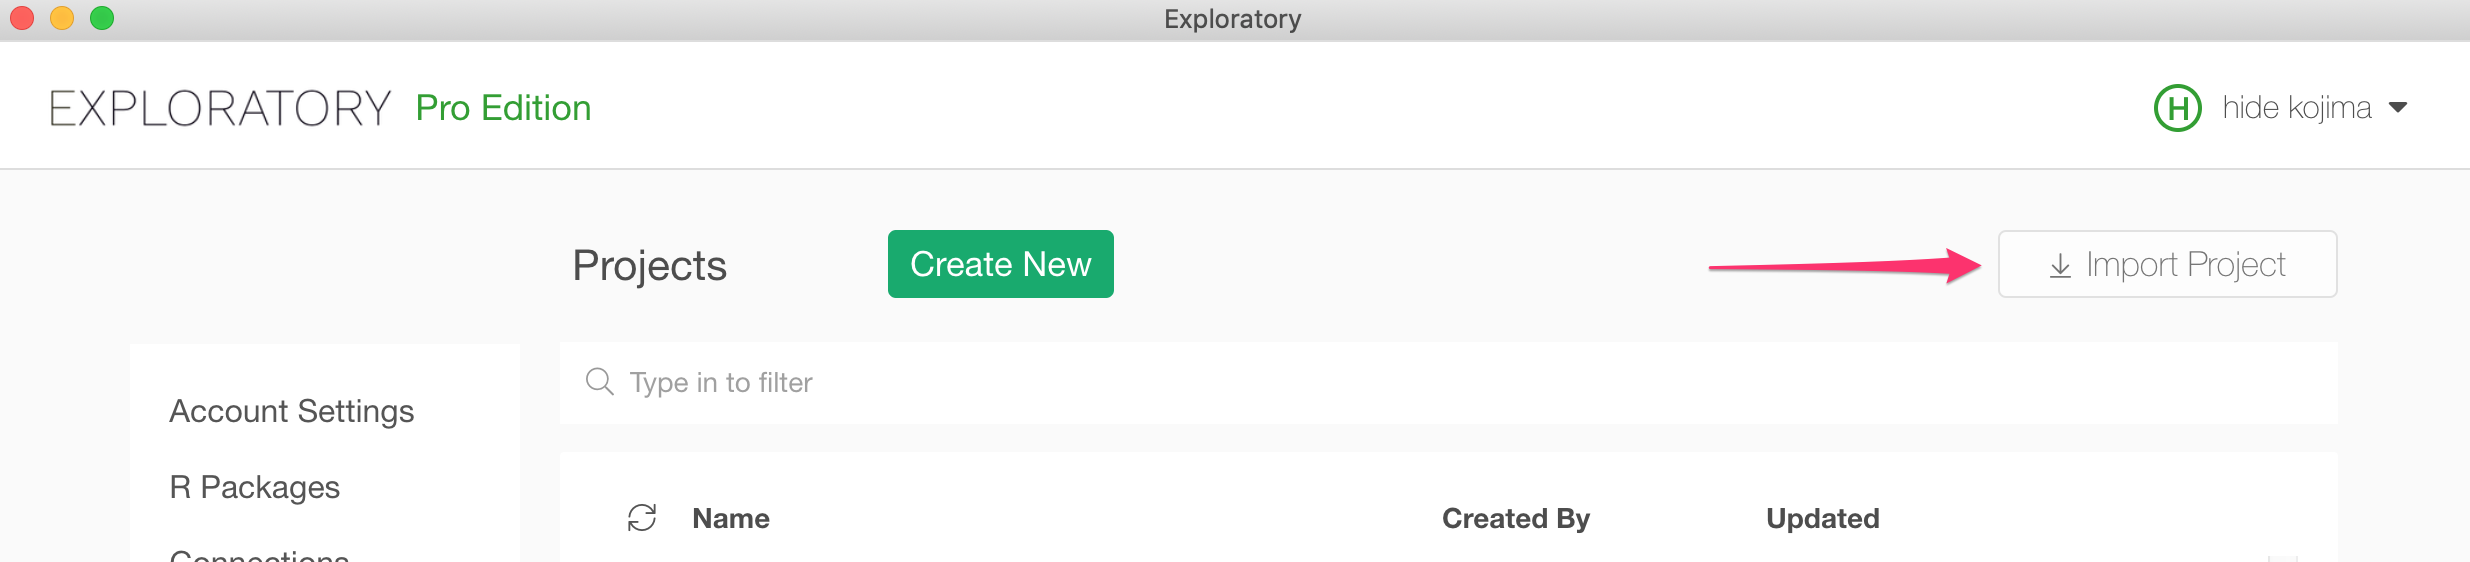This screenshot has width=2470, height=562.
Task: Click the hide kojima username
Action: coord(2297,107)
